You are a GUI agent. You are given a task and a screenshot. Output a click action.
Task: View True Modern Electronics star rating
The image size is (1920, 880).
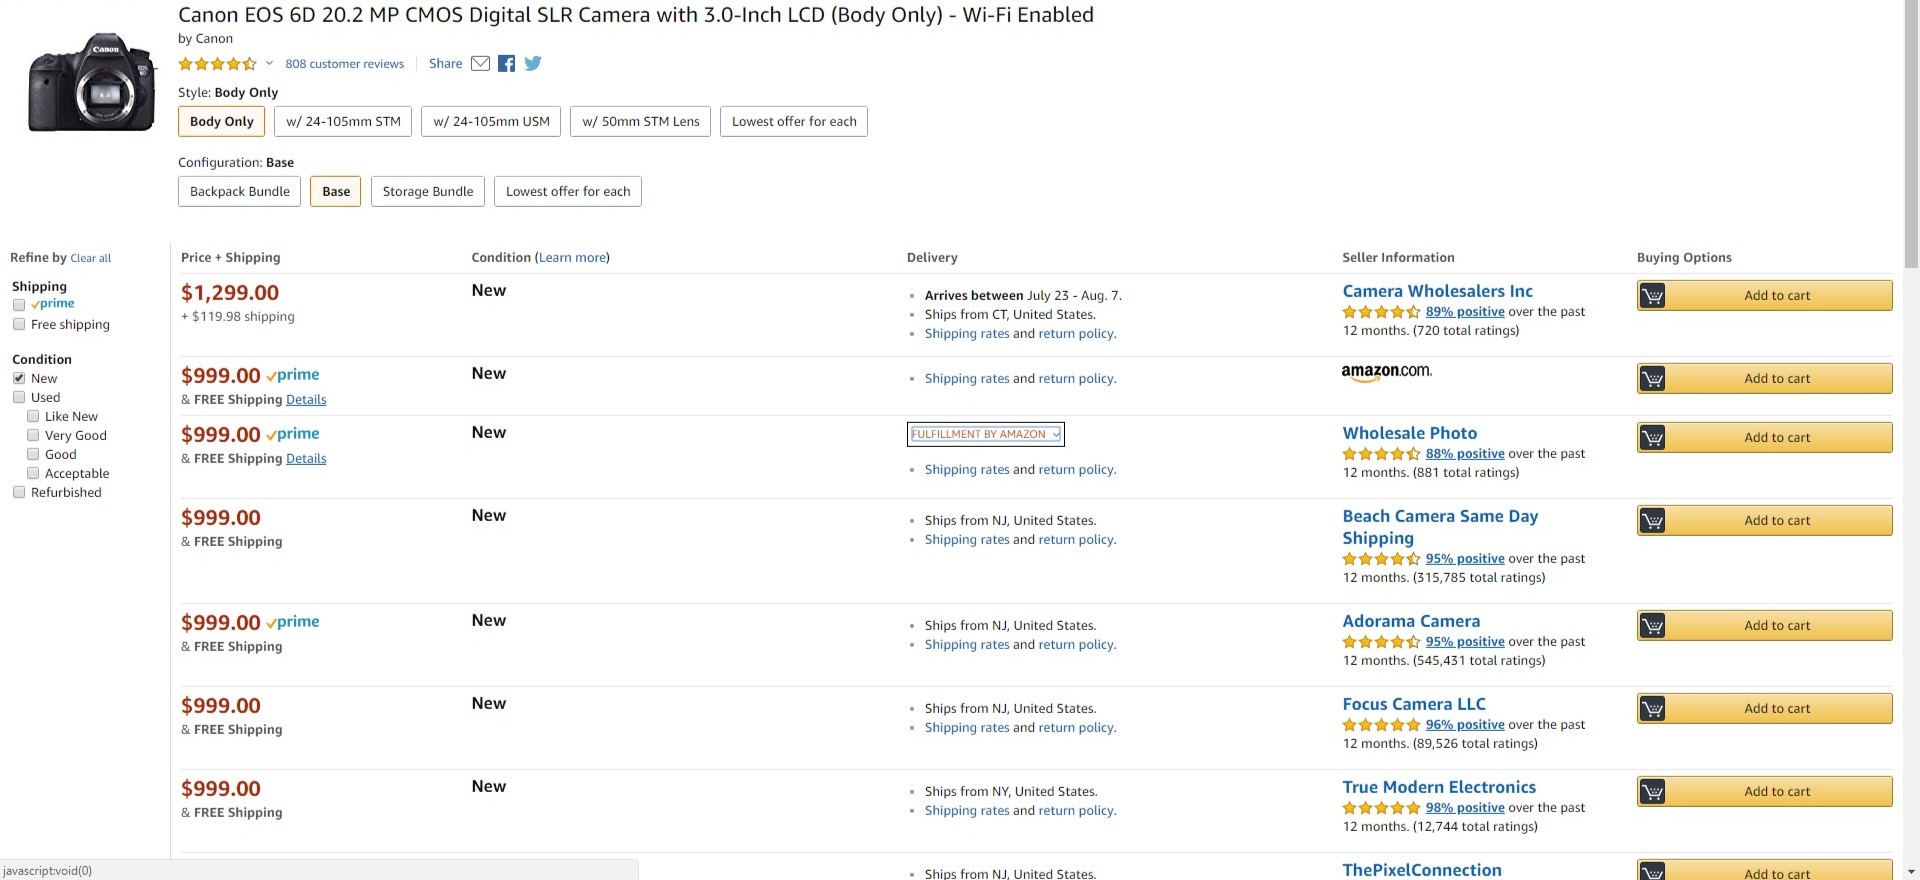pos(1381,808)
